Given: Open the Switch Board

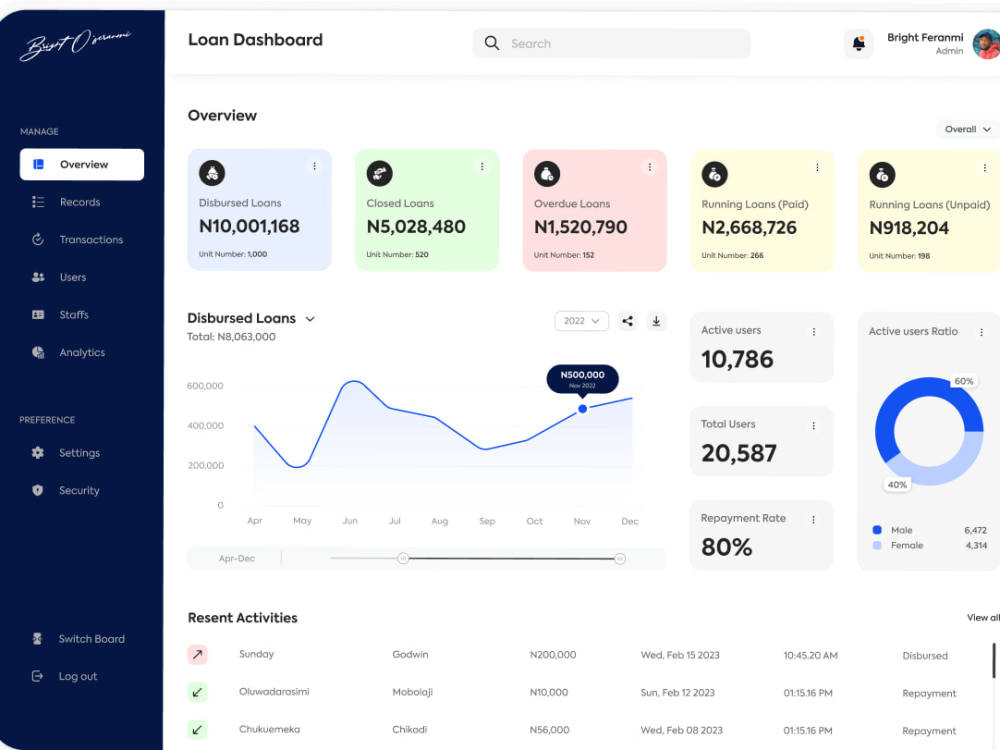Looking at the screenshot, I should point(78,639).
